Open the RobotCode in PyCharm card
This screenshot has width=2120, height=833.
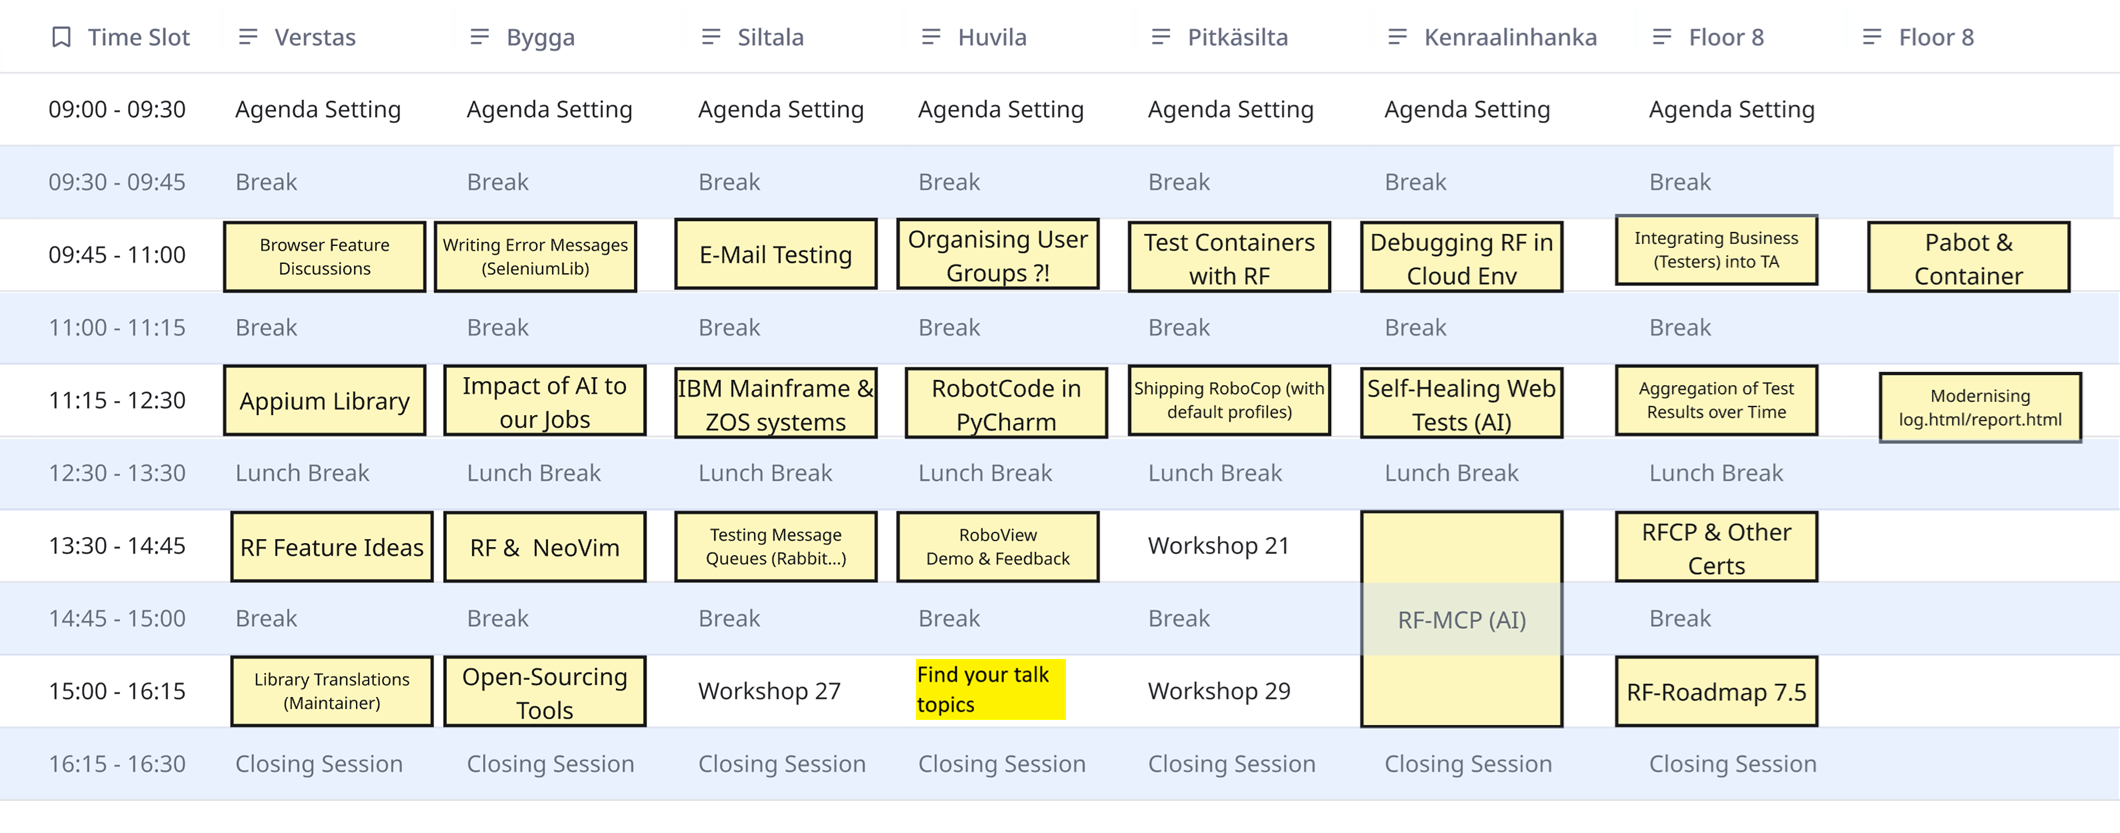click(x=1006, y=403)
